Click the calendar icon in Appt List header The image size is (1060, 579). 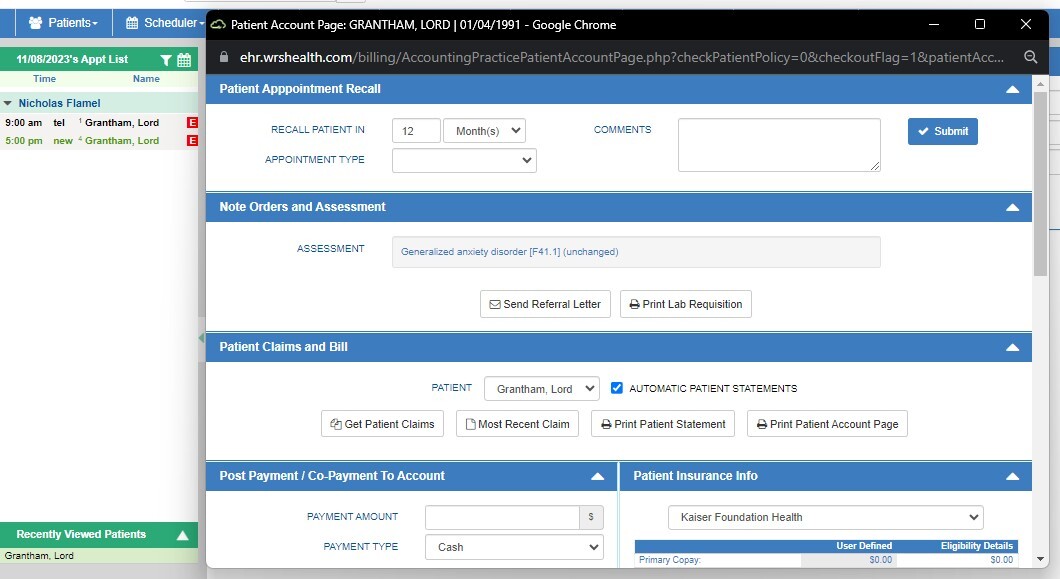point(184,60)
